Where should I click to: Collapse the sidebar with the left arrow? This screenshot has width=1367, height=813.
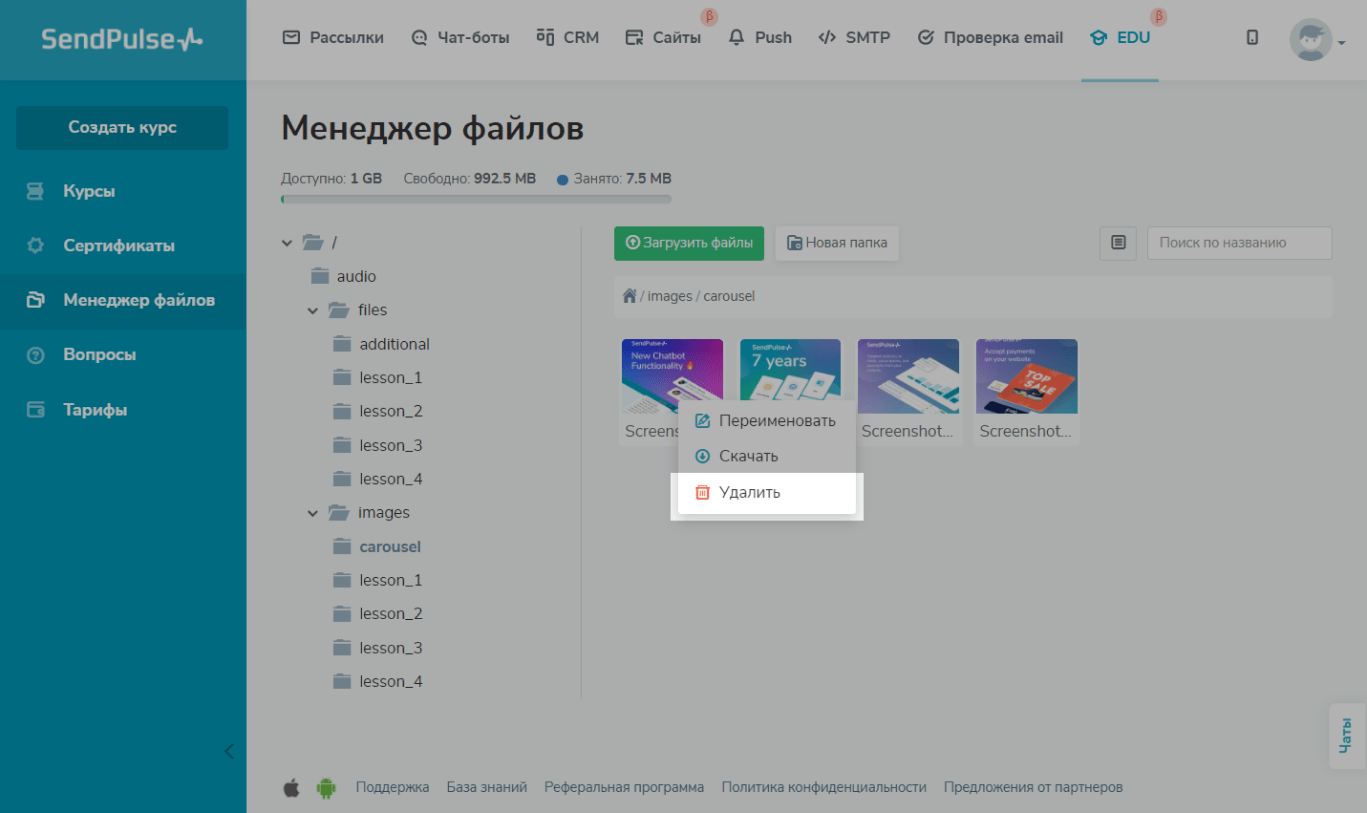(229, 751)
